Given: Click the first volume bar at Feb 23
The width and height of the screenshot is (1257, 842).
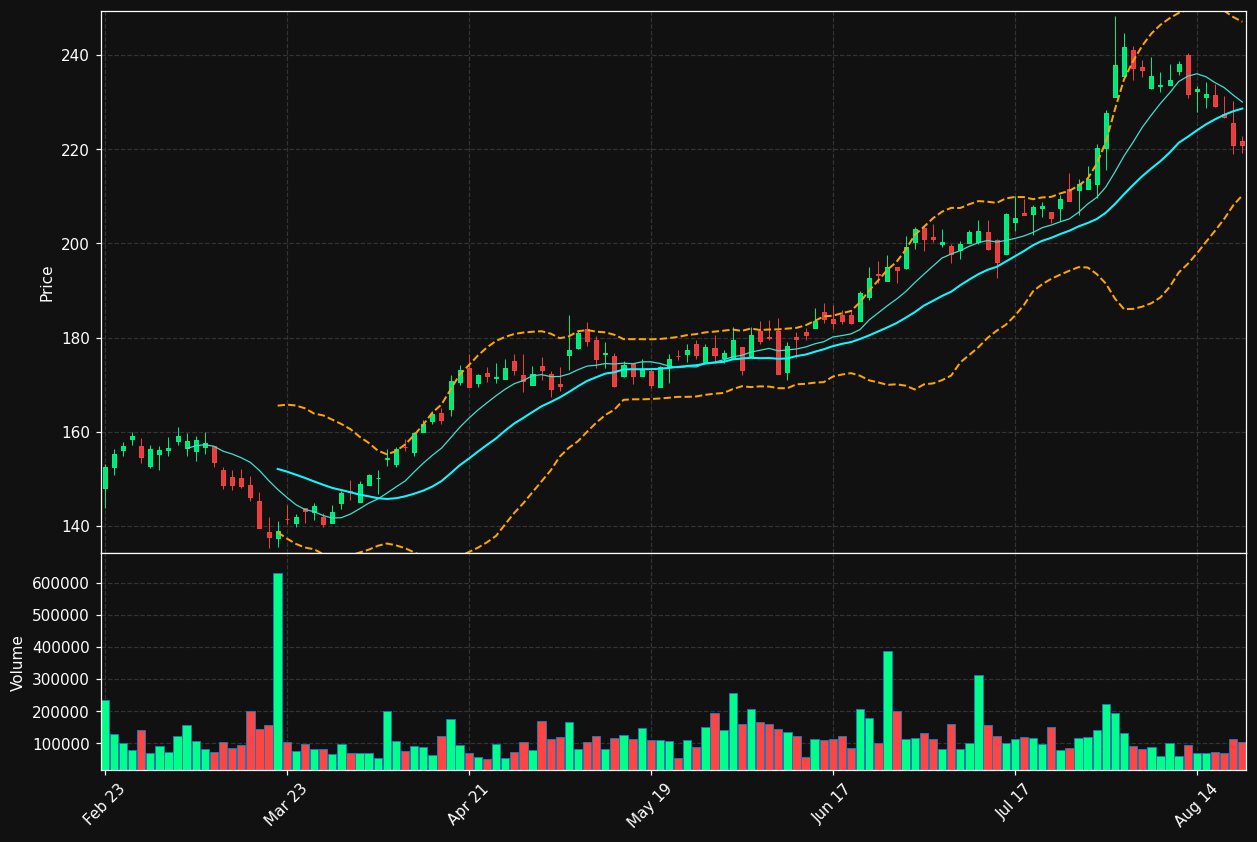Looking at the screenshot, I should click(105, 735).
